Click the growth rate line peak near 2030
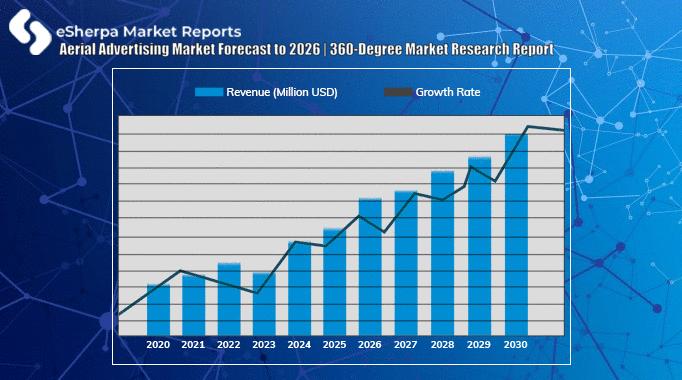This screenshot has width=682, height=380. click(x=528, y=127)
